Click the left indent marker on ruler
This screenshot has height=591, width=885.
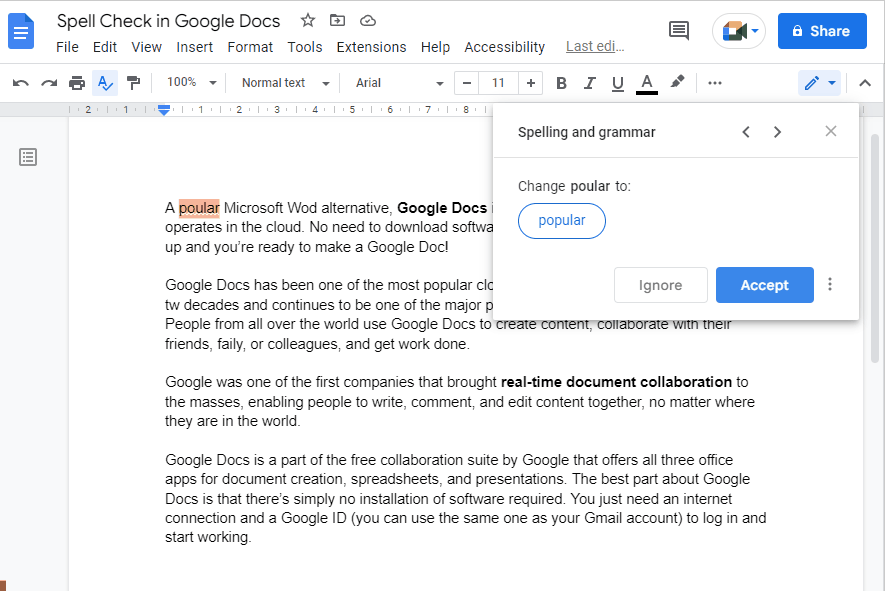click(164, 110)
